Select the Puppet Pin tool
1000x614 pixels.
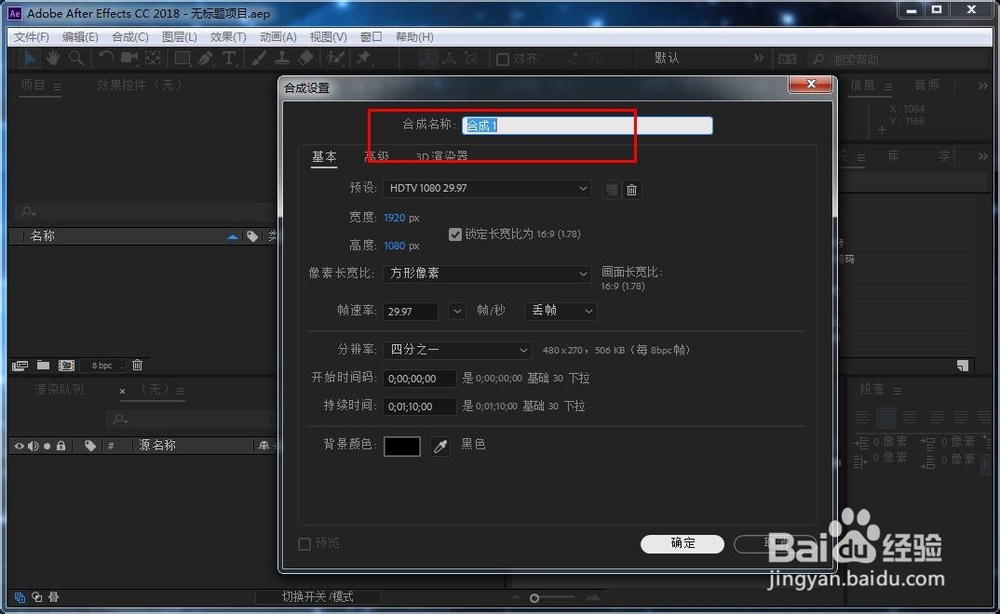tap(364, 59)
